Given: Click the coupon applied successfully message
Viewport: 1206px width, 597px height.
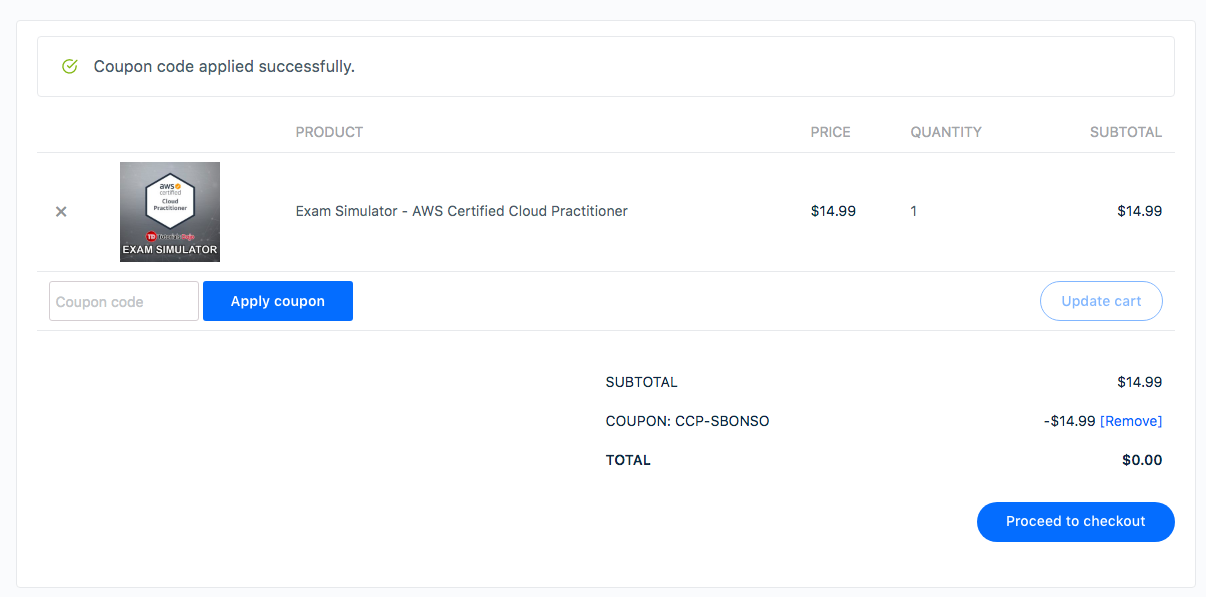Looking at the screenshot, I should click(x=224, y=67).
